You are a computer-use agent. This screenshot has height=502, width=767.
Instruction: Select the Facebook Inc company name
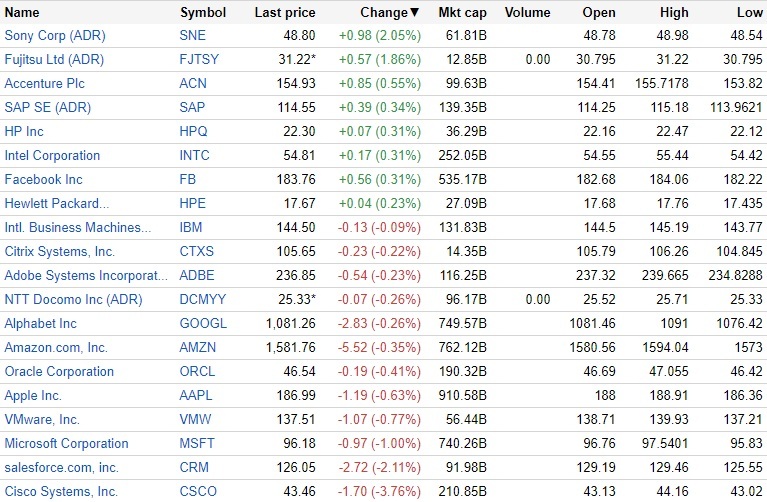(43, 179)
